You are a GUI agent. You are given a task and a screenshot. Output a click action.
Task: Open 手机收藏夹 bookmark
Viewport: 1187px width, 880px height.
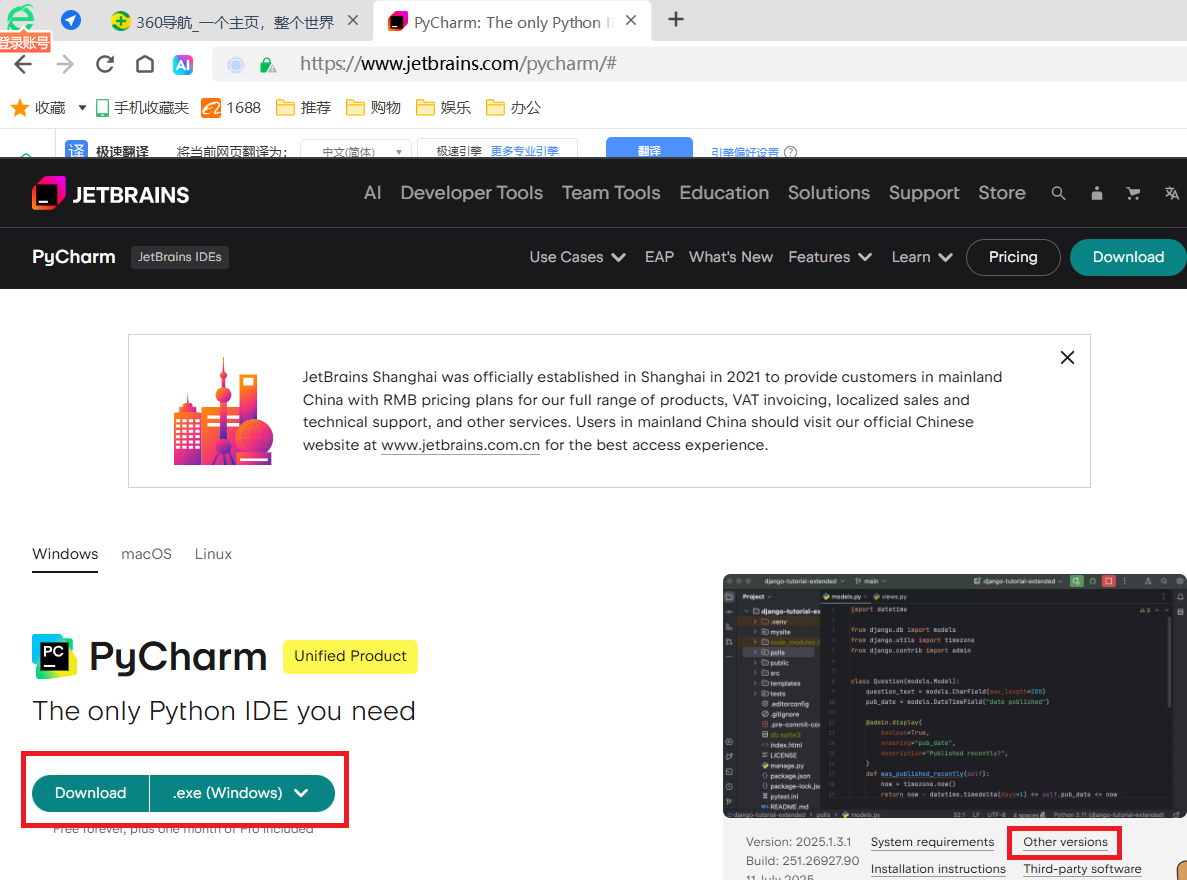pos(142,108)
